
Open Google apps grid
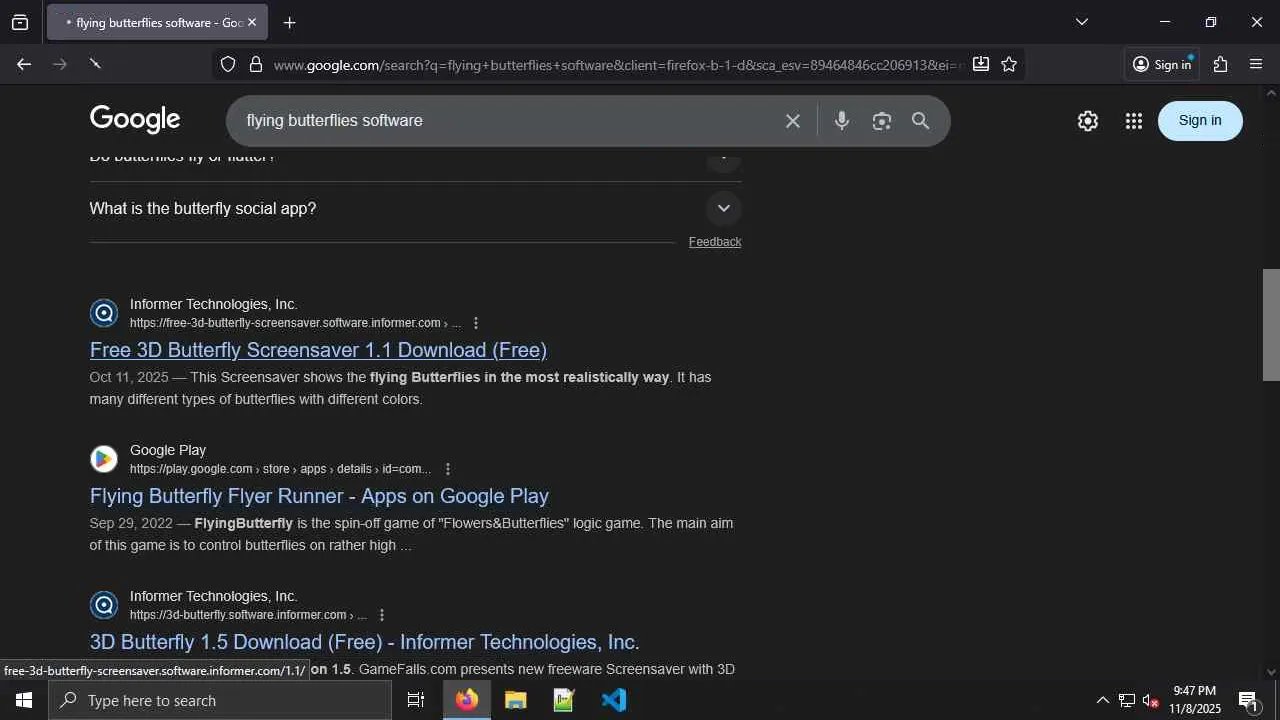pyautogui.click(x=1133, y=121)
